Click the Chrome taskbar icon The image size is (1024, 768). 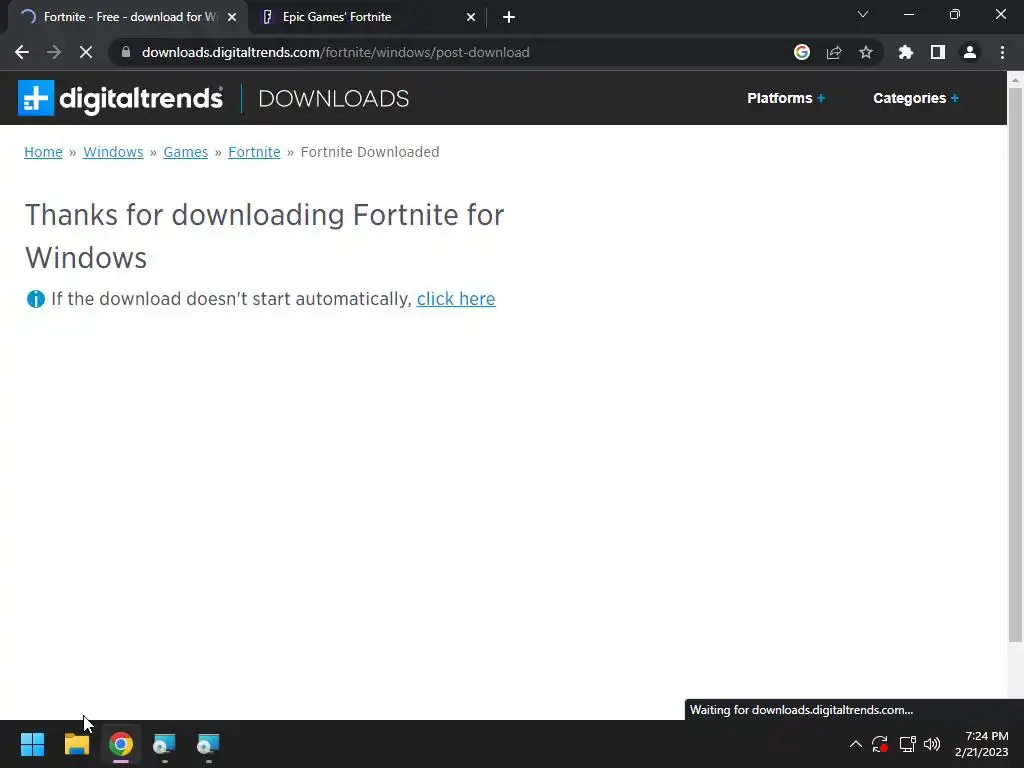coord(121,744)
